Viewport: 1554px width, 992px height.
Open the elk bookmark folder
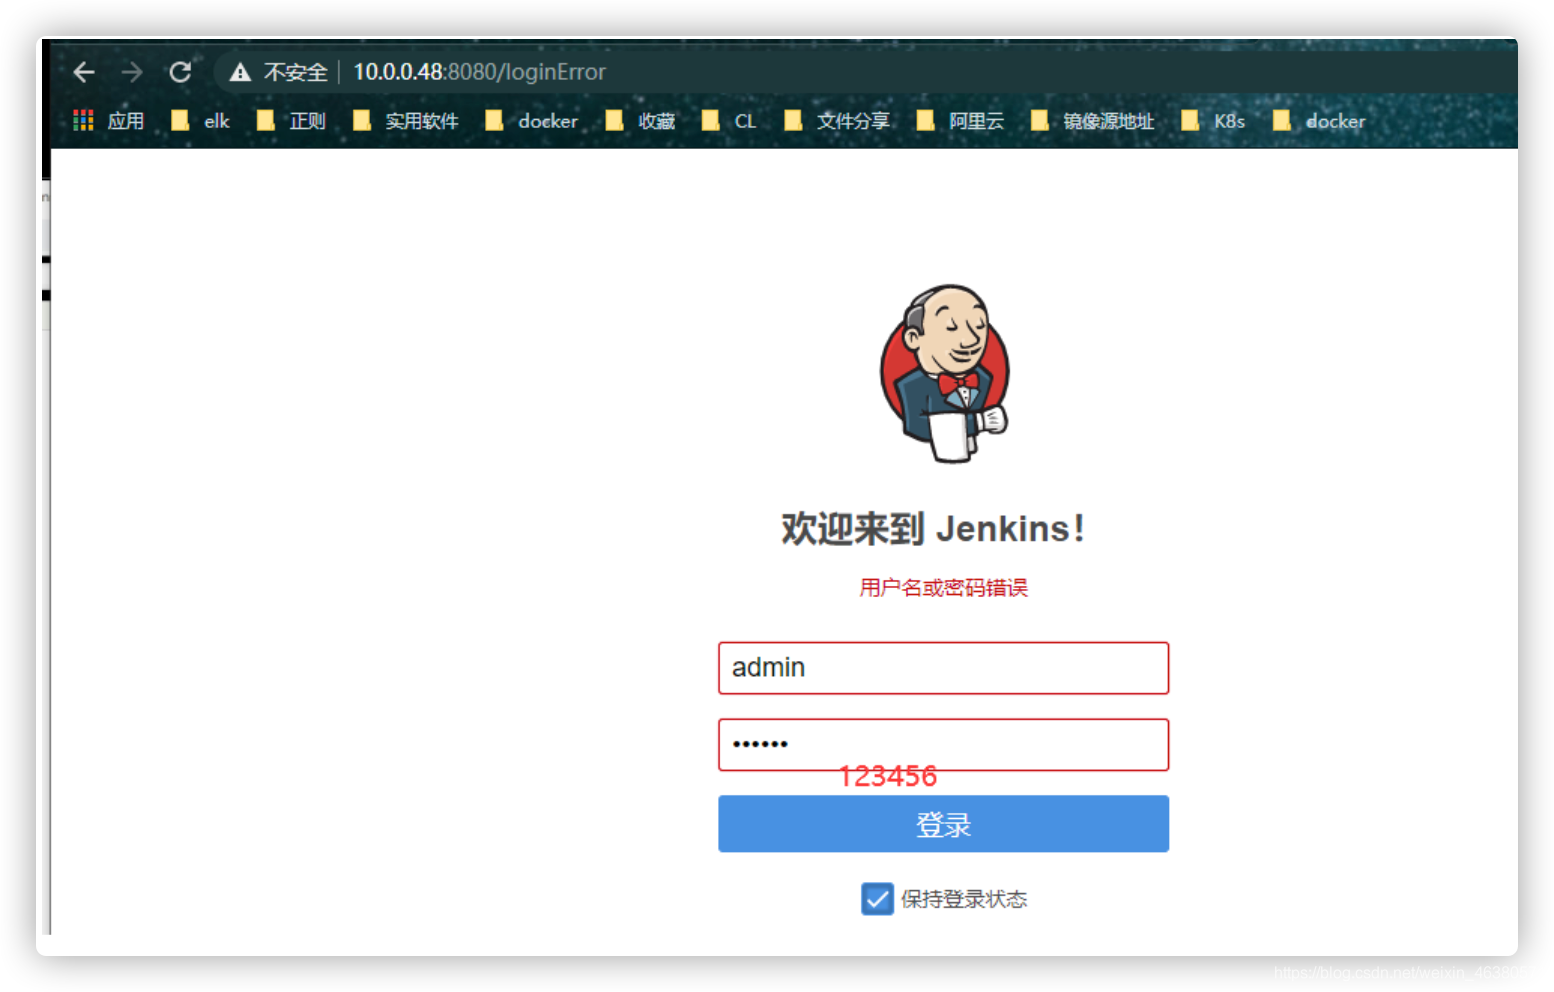201,121
